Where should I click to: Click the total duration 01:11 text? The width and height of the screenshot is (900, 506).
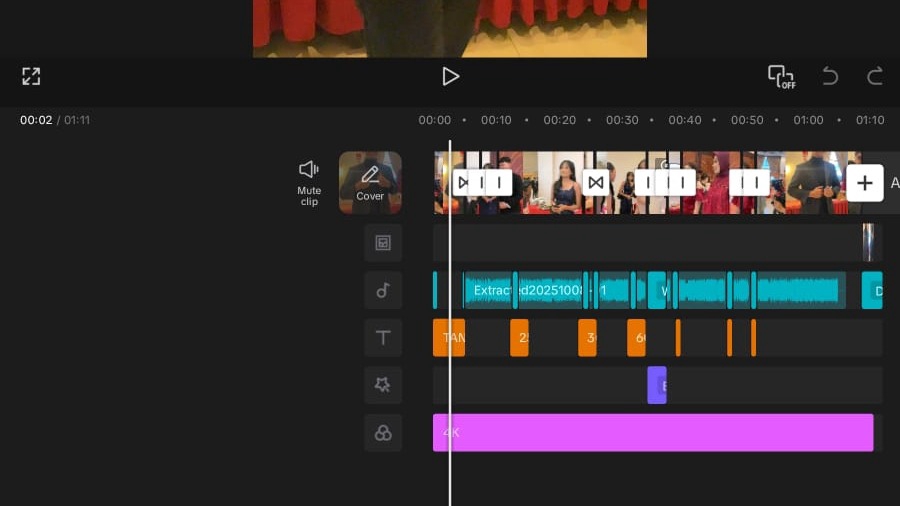pos(77,120)
